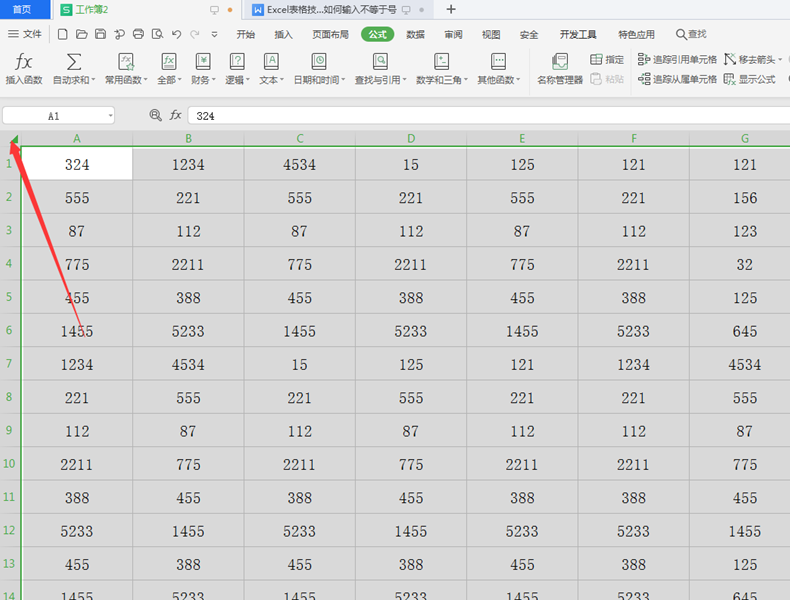Screen dimensions: 790x600
Task: Select the Formulas (公式) ribbon tab
Action: click(x=377, y=34)
